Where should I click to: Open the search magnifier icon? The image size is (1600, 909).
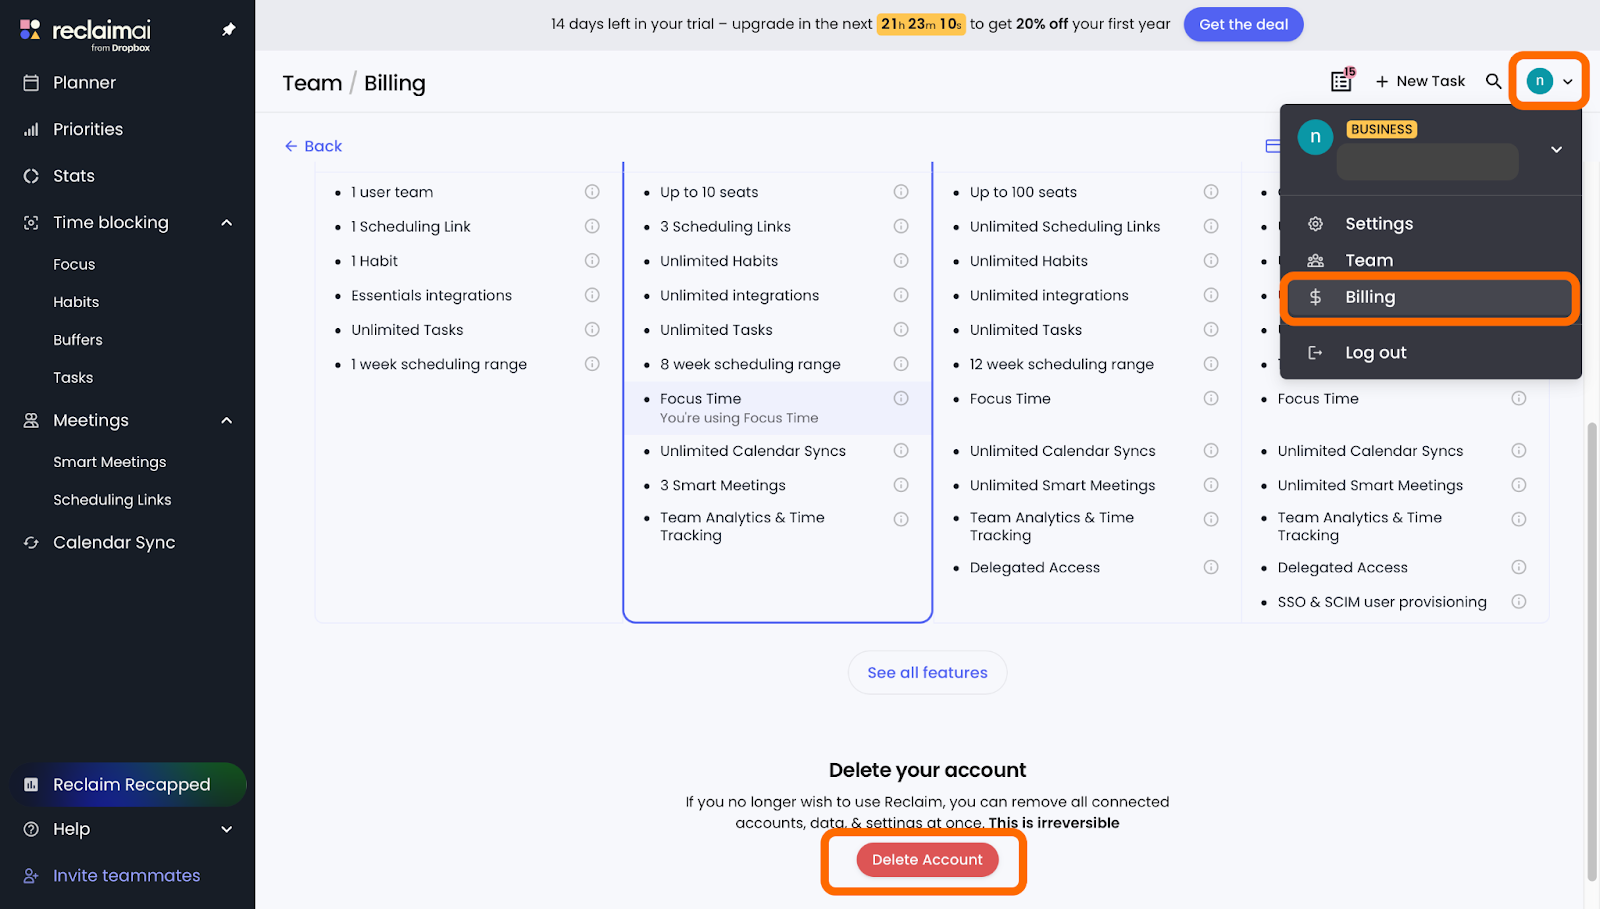1493,81
